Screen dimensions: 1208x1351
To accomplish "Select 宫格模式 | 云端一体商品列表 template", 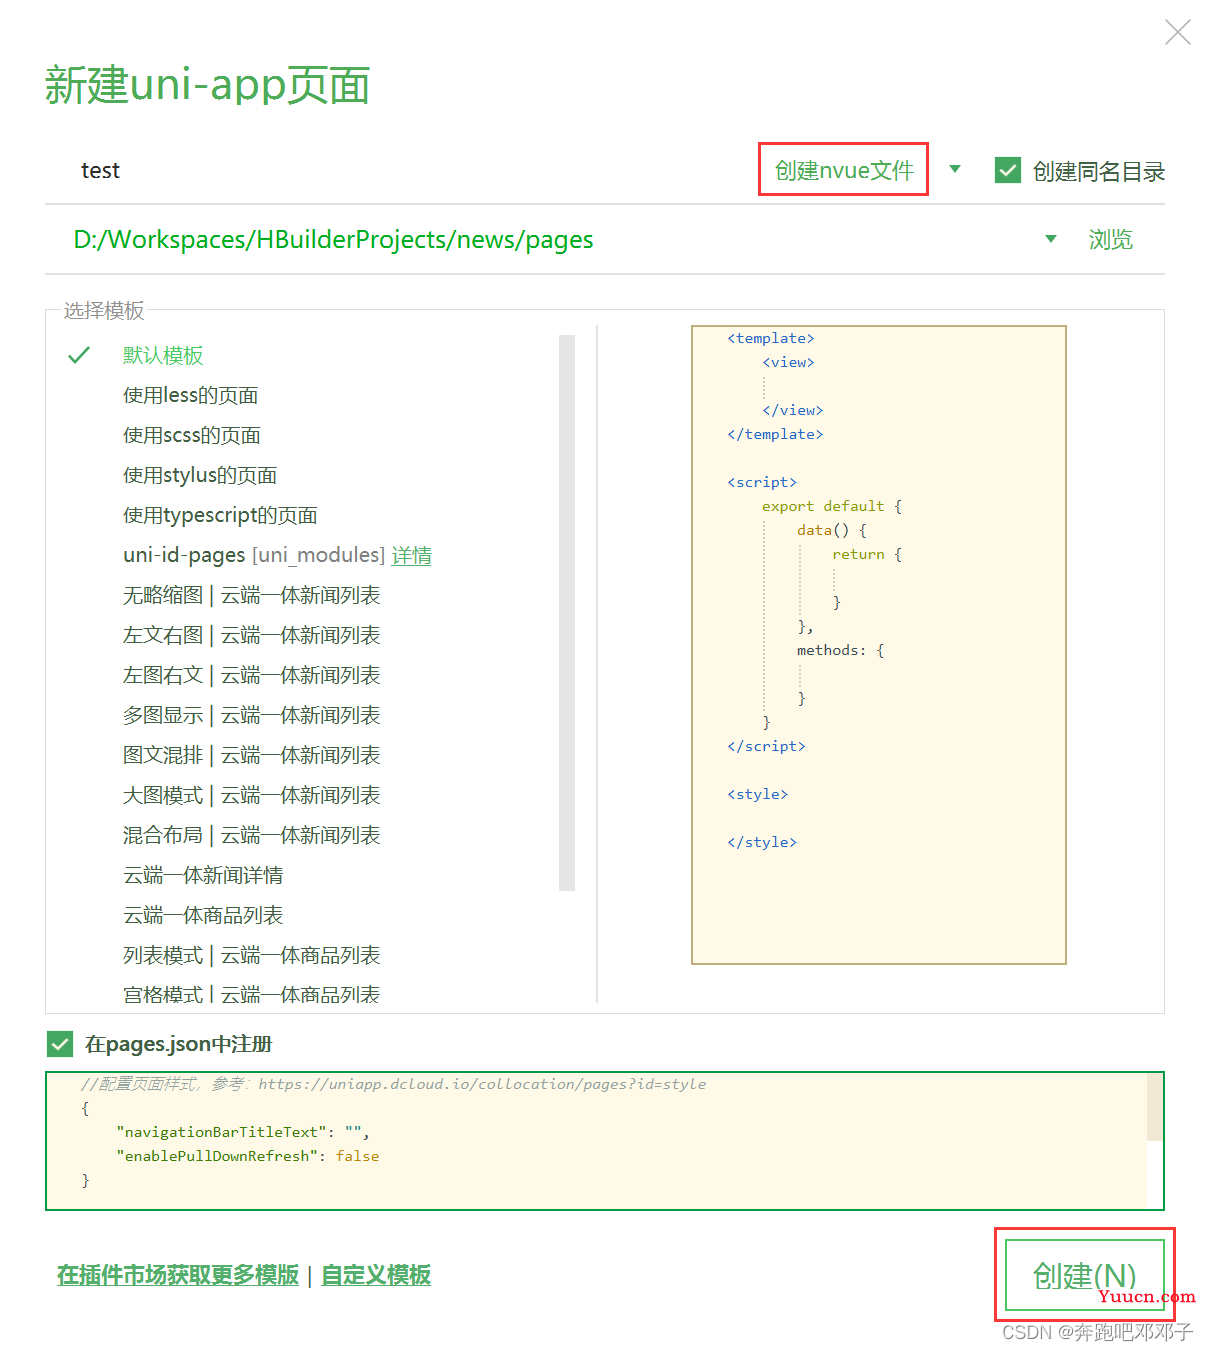I will (251, 995).
